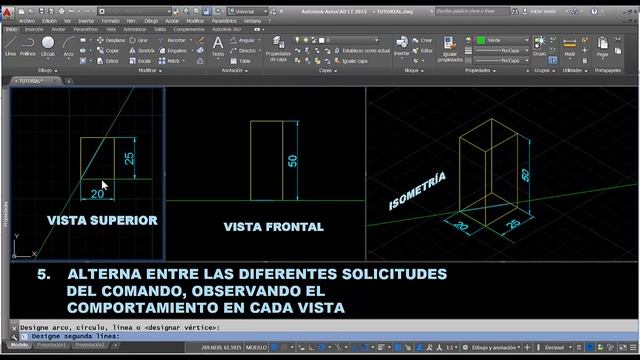Click the plot (print) icon in quick access
Viewport: 640px width, 360px height.
(61, 11)
